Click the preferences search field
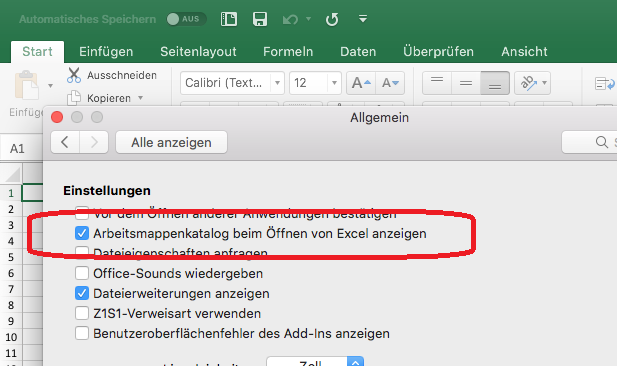The width and height of the screenshot is (617, 366). tap(589, 142)
